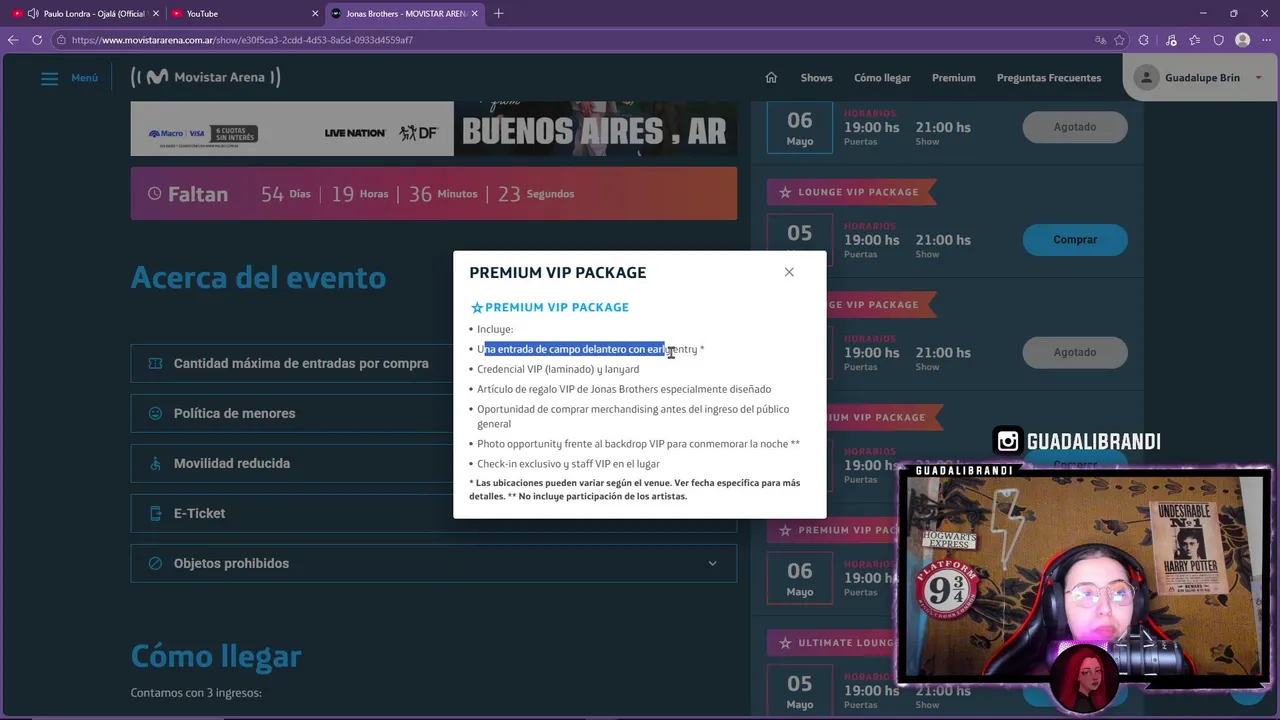Image resolution: width=1280 pixels, height=720 pixels.
Task: Reload the page with the refresh icon
Action: click(x=37, y=40)
